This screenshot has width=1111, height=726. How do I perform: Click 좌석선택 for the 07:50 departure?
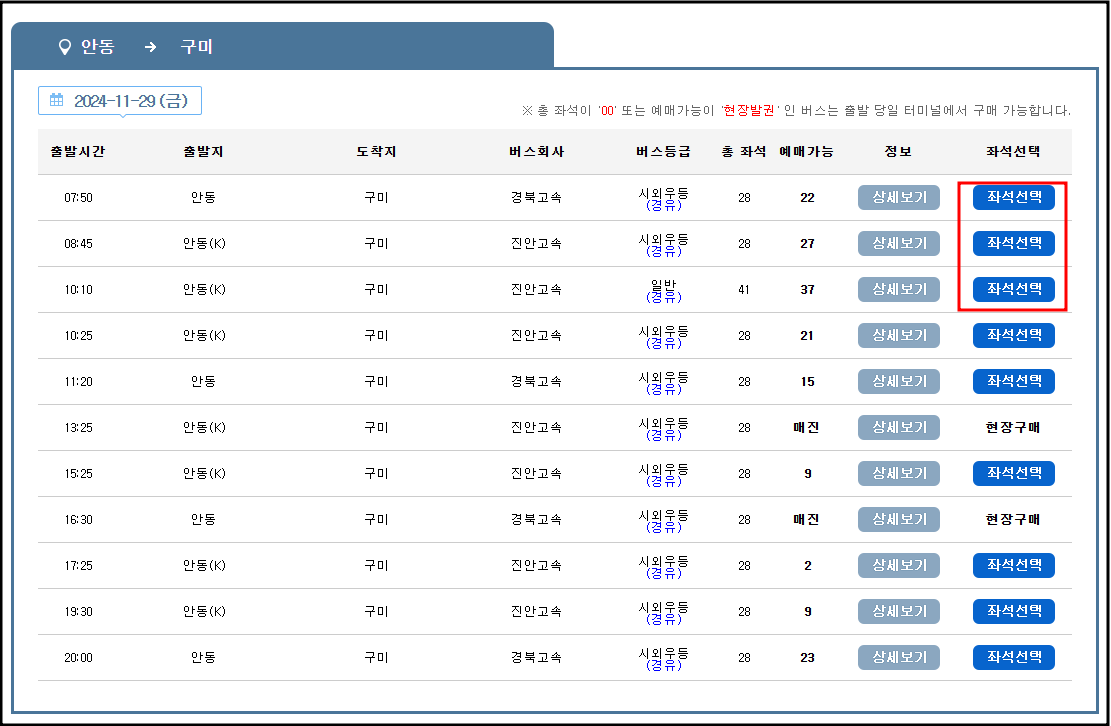(x=1013, y=197)
